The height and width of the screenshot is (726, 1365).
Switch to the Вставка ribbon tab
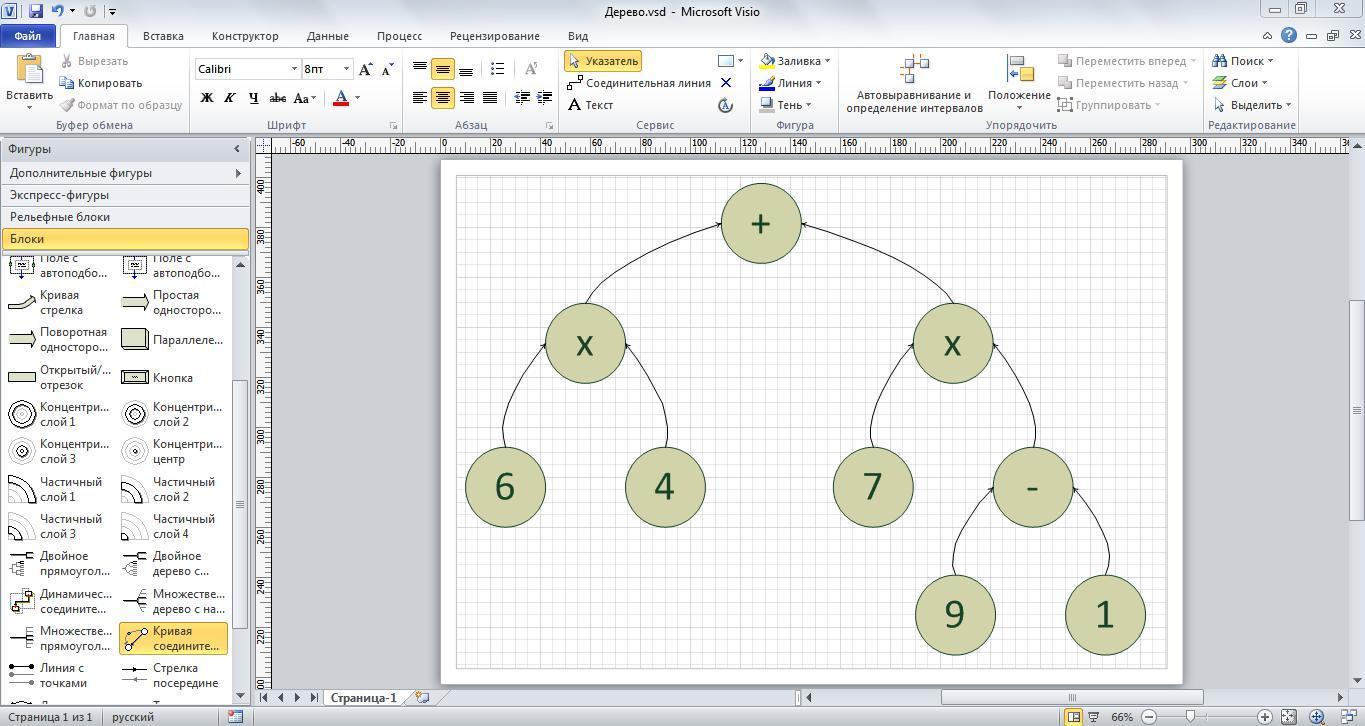point(162,36)
